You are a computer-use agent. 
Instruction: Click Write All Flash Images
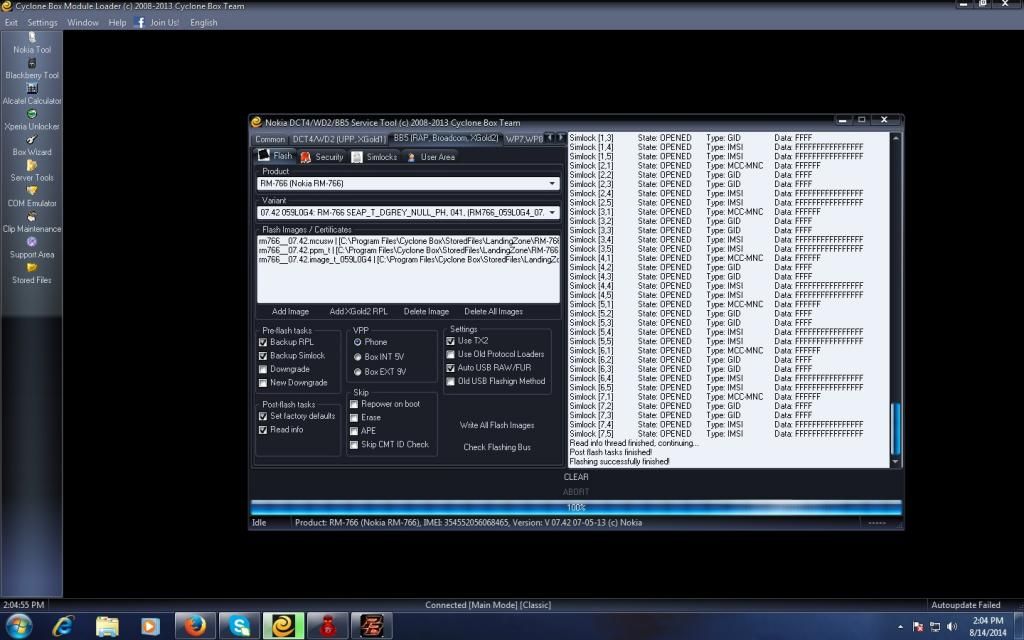(497, 425)
